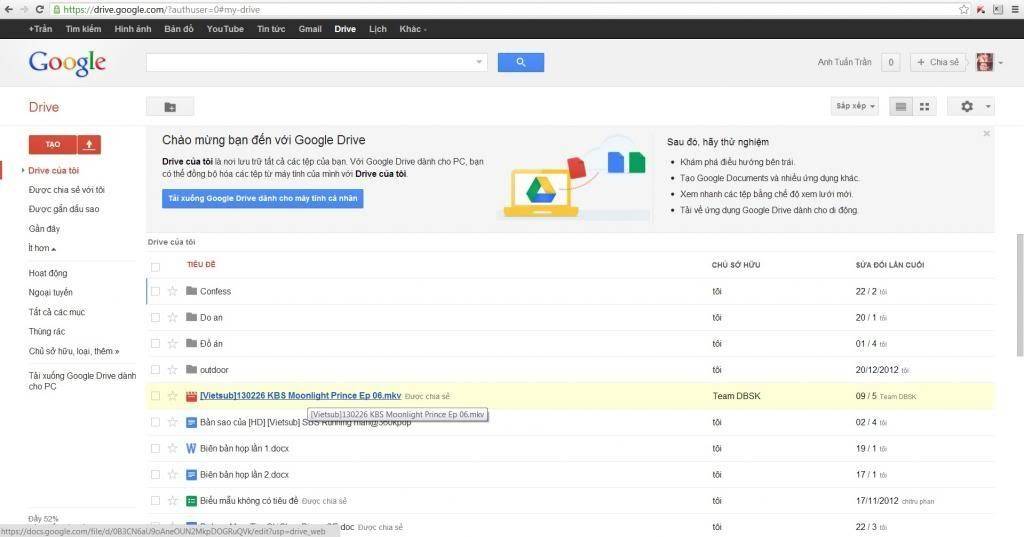Open Hình ảnh in top bar

coord(133,29)
